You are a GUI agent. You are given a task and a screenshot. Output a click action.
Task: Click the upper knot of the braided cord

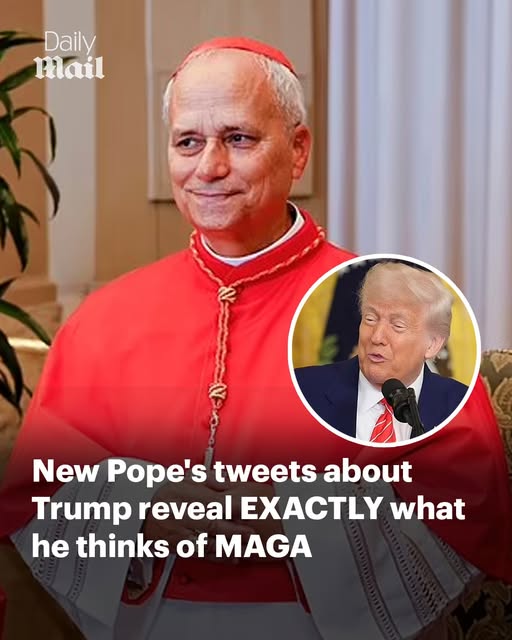pos(227,294)
